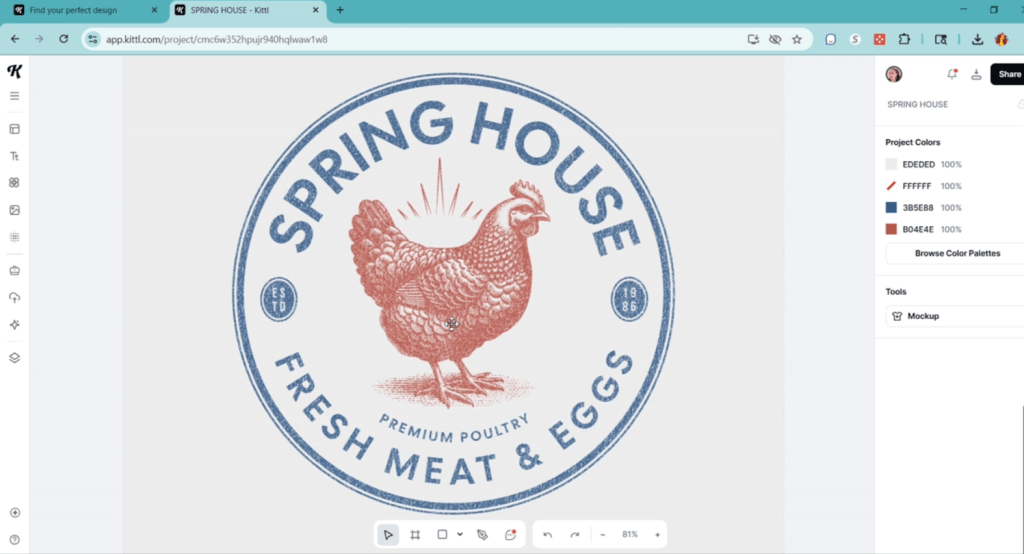Click the redo arrow
This screenshot has width=1024, height=554.
(574, 535)
